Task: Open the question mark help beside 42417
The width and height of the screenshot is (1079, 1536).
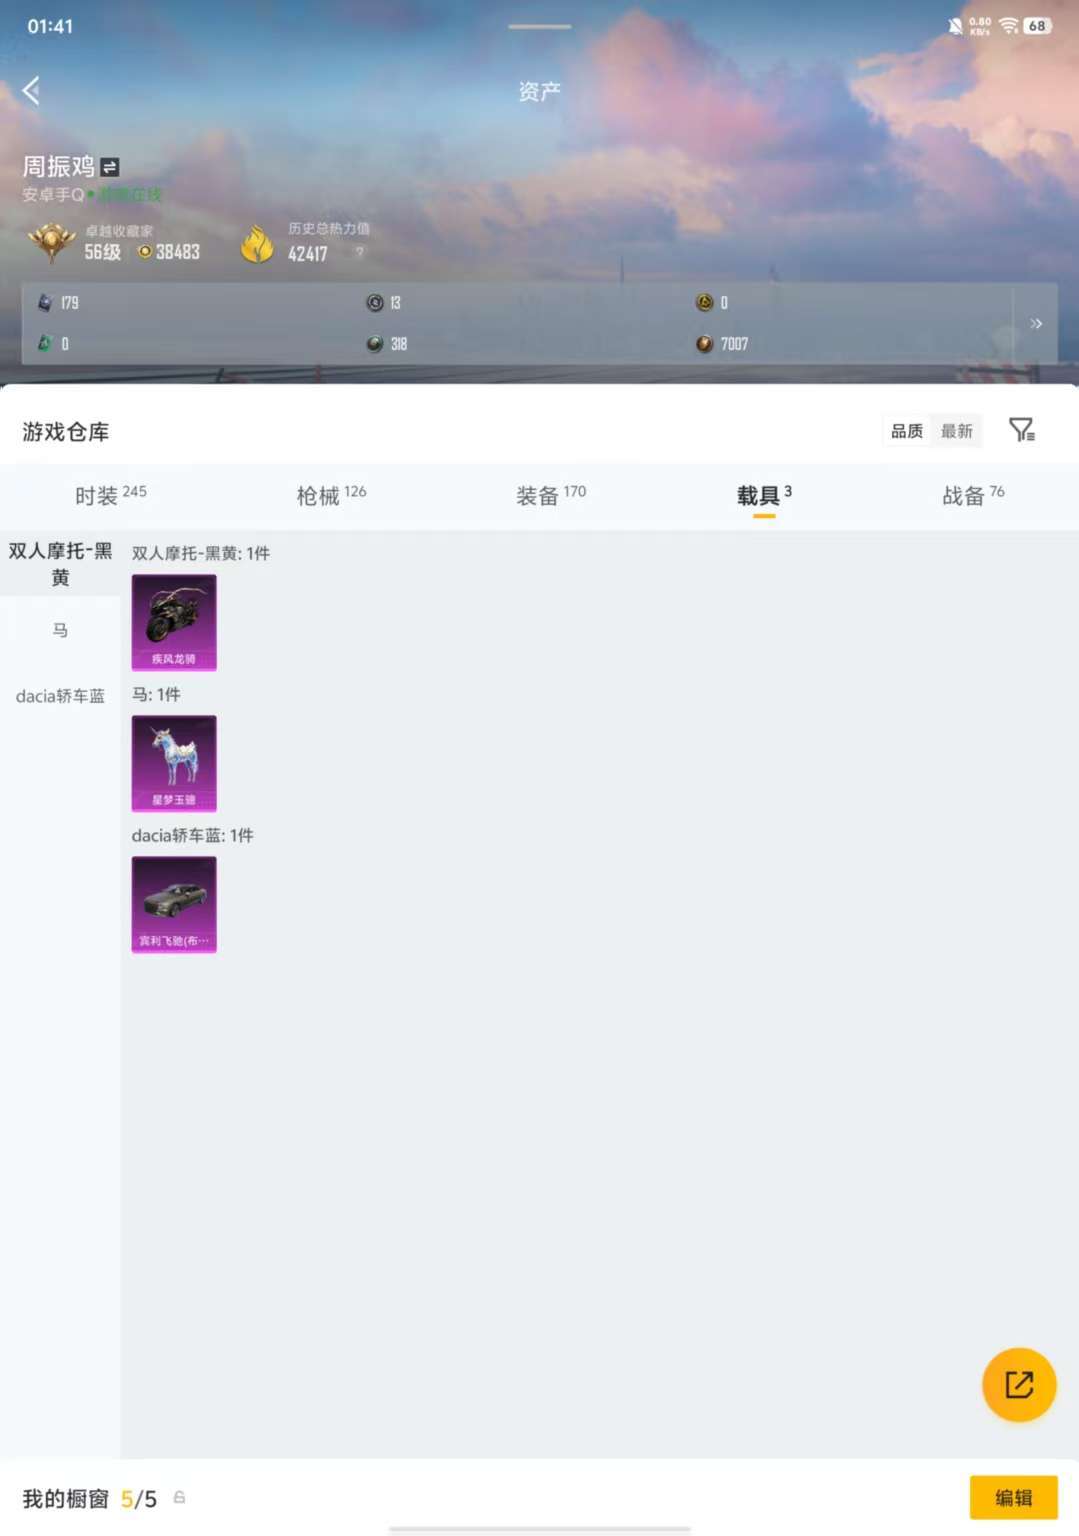Action: click(360, 252)
